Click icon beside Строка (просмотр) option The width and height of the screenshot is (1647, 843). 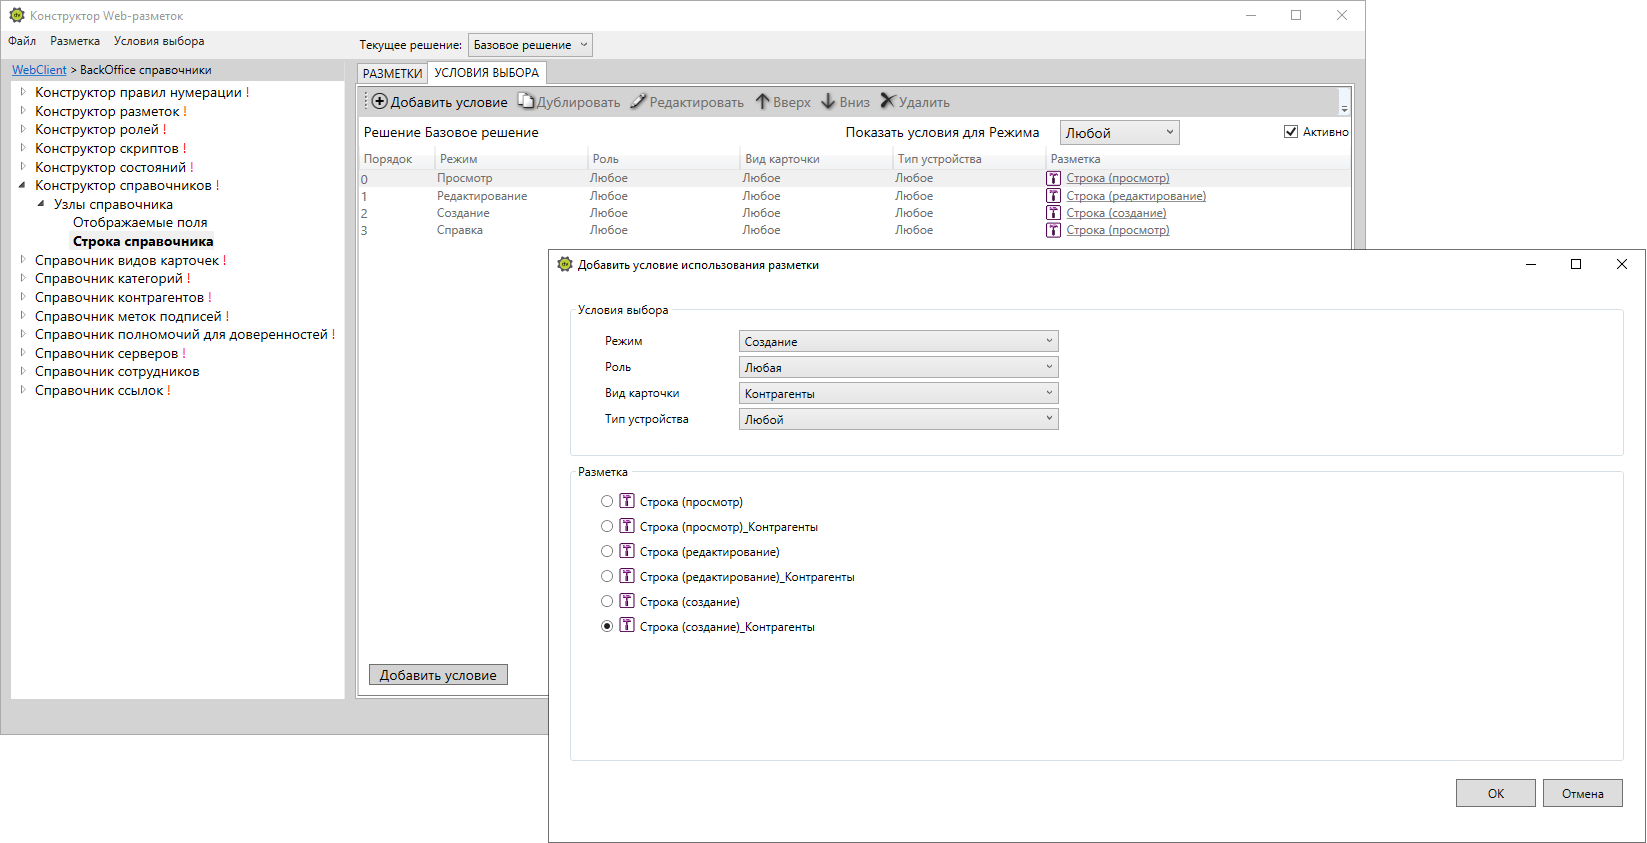[627, 501]
